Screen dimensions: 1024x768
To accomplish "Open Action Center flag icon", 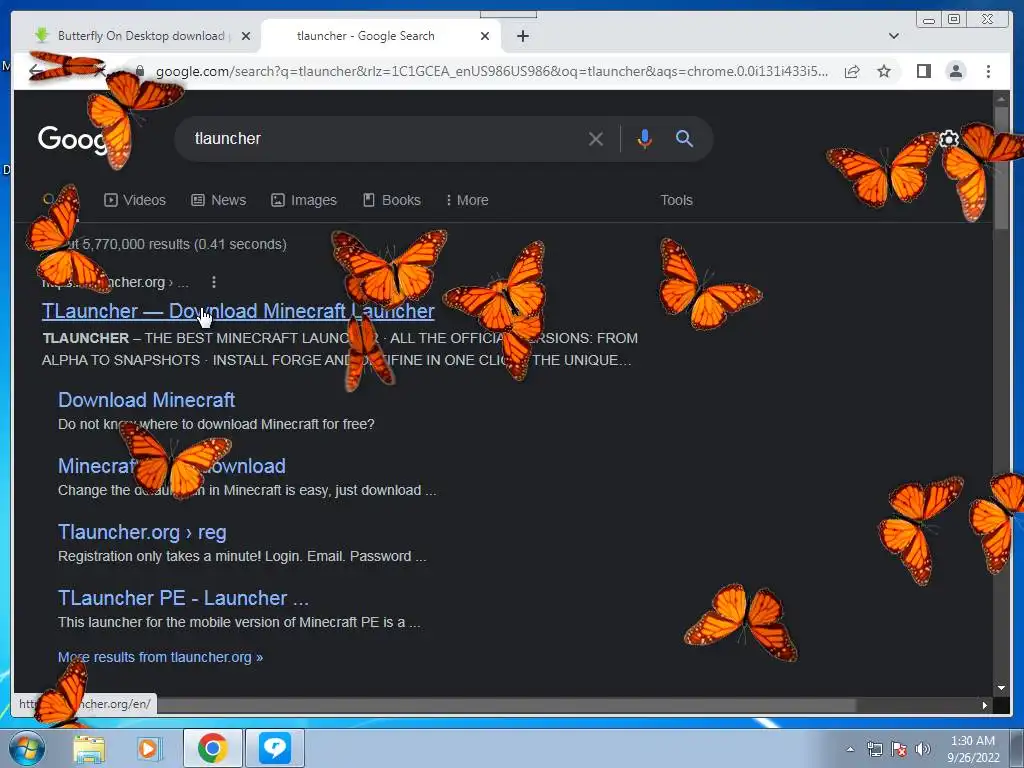I will coord(899,749).
